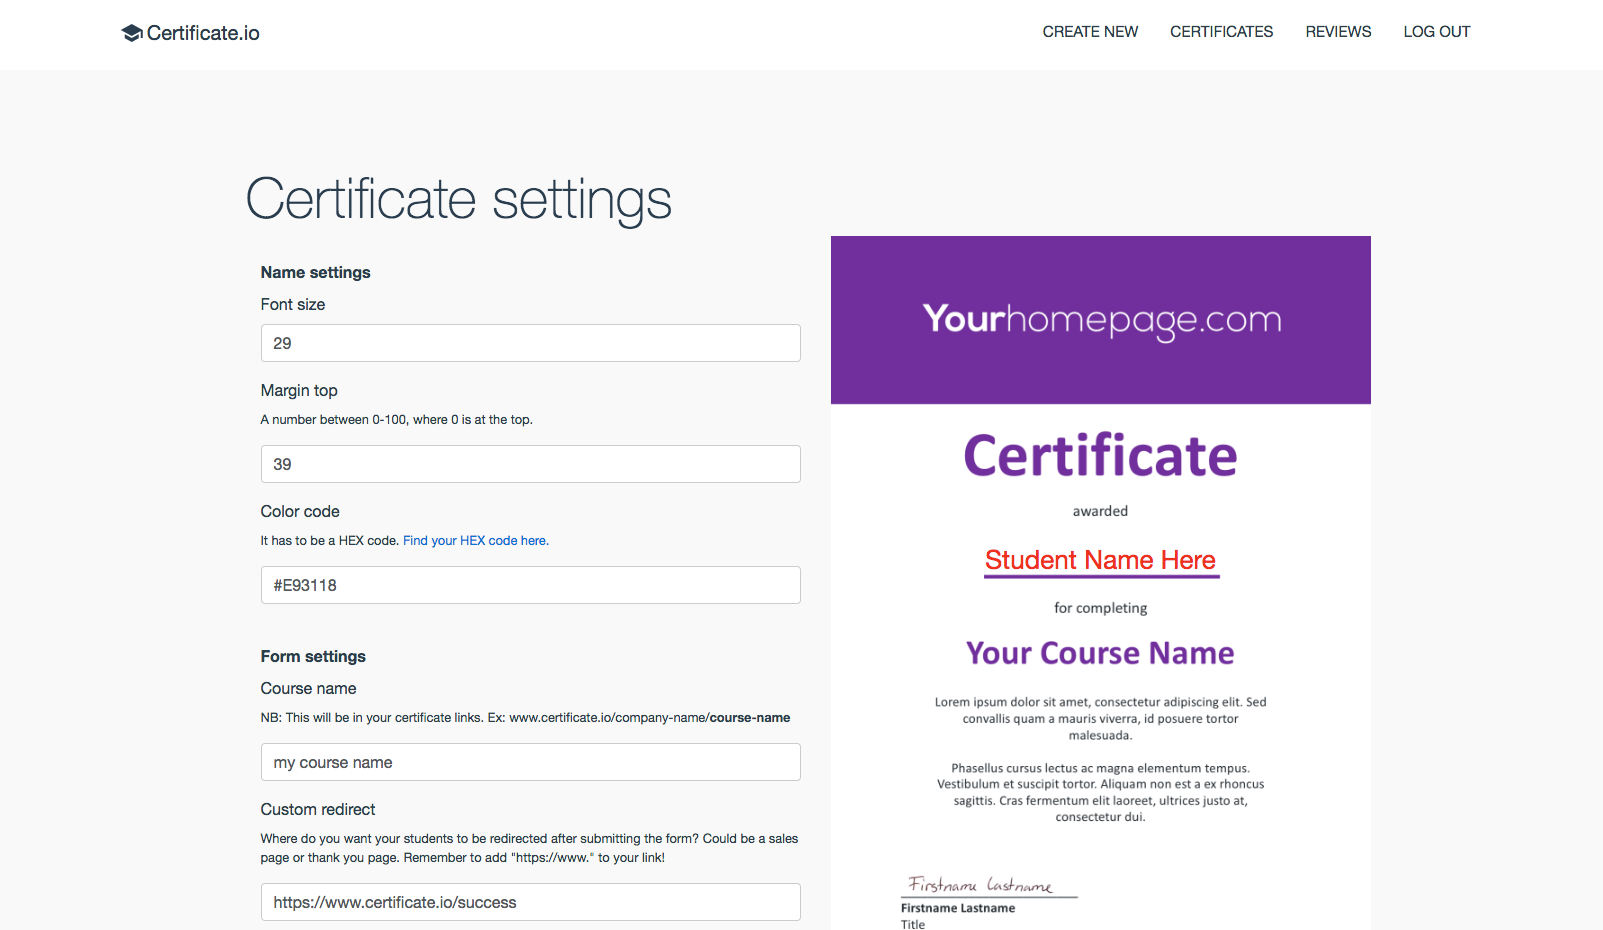Open the 'Find your HEX code here' link
Viewport: 1603px width, 930px height.
[475, 540]
